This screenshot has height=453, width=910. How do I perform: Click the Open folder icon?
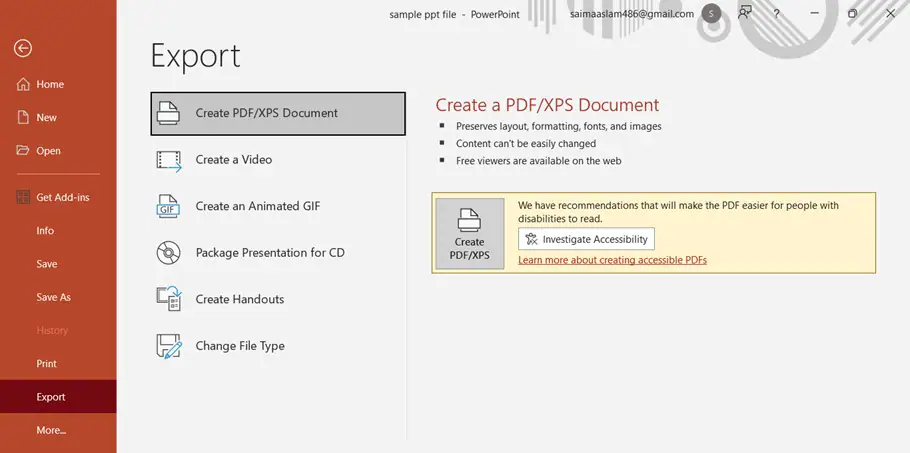click(23, 150)
